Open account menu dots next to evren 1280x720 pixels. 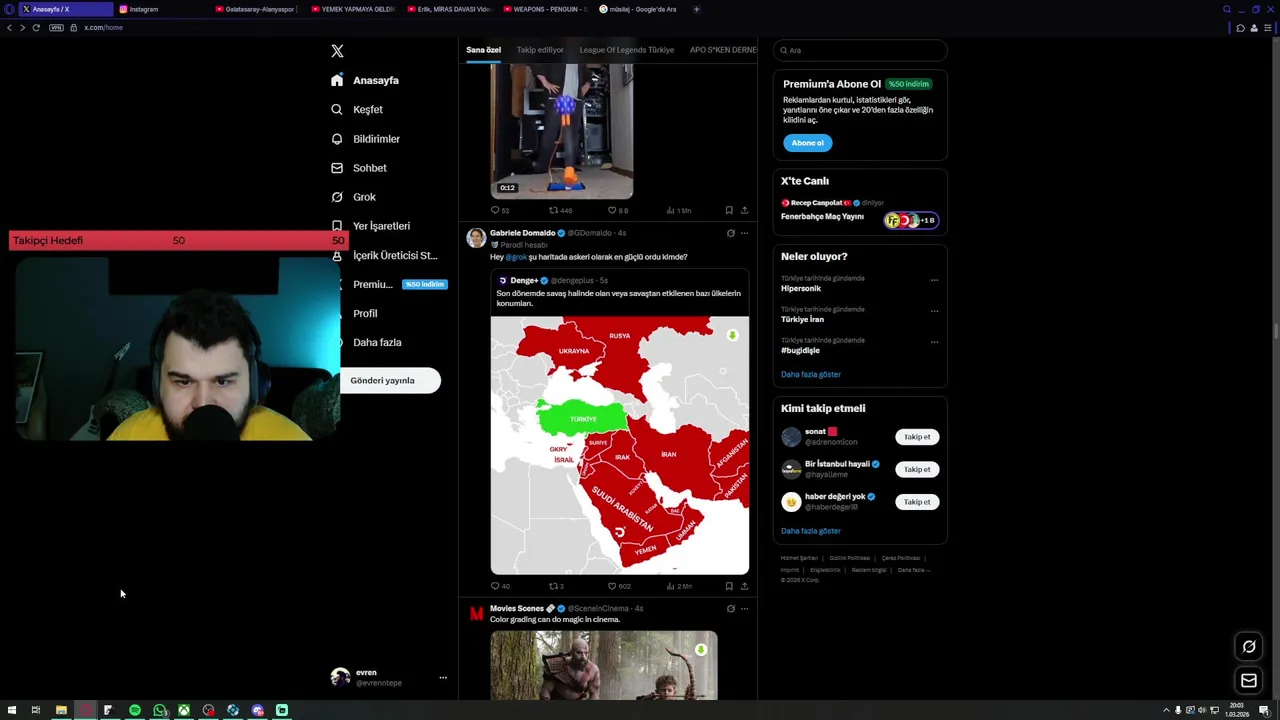[443, 677]
